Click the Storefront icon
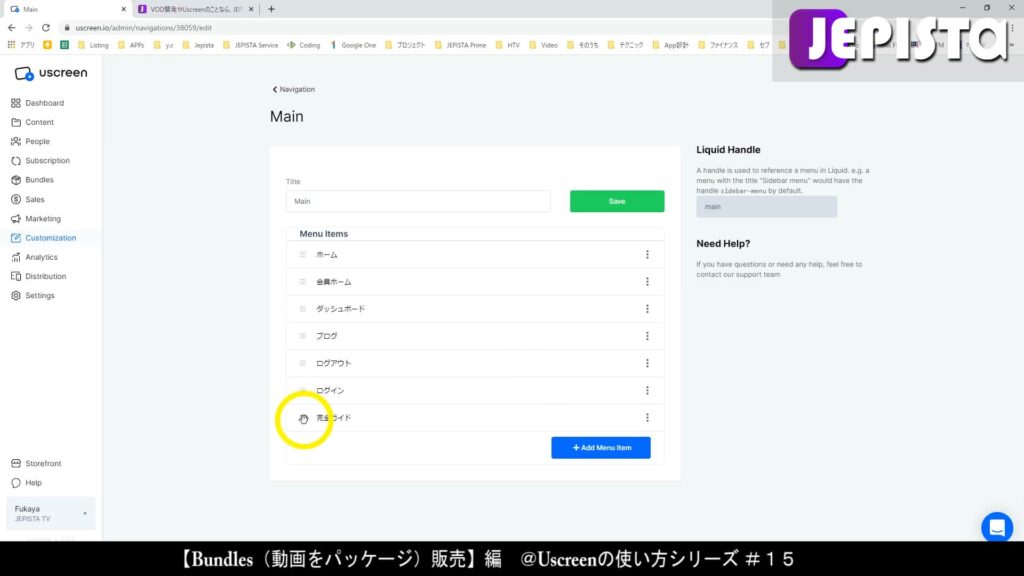Screen dimensions: 1024x576 click(x=16, y=464)
